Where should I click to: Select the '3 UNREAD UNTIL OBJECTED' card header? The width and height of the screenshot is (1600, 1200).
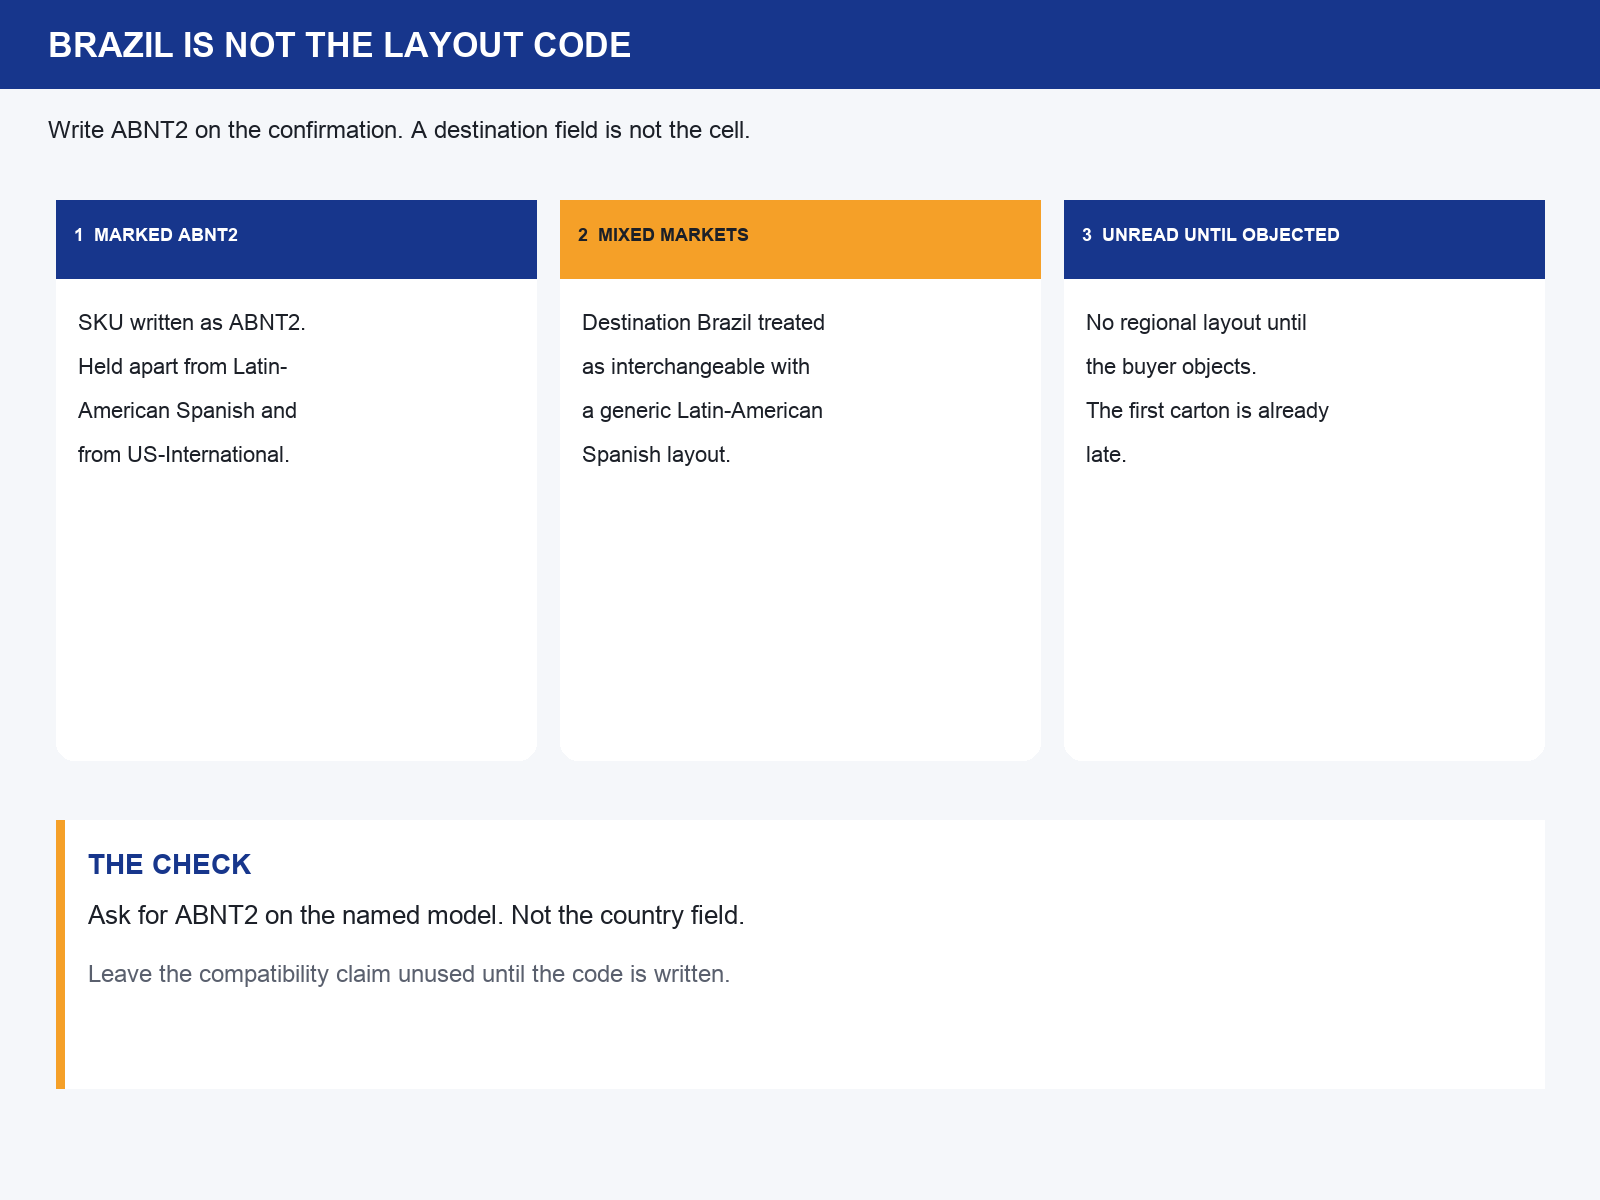[1304, 239]
